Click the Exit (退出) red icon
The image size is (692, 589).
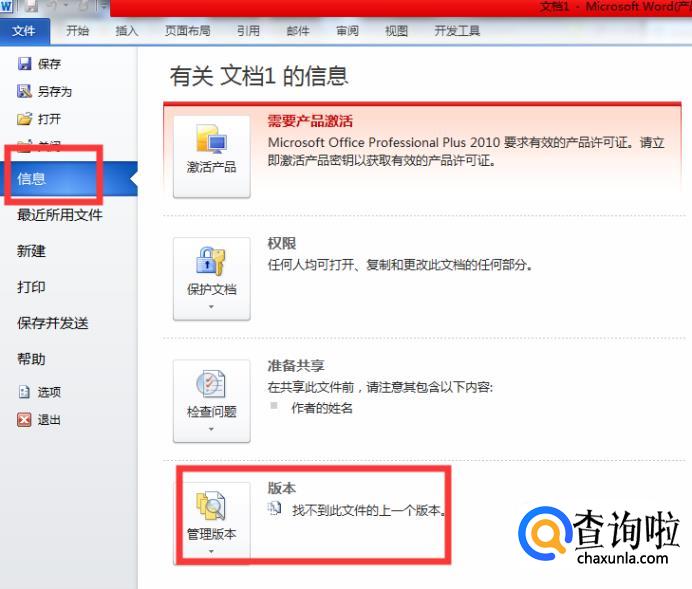[25, 420]
